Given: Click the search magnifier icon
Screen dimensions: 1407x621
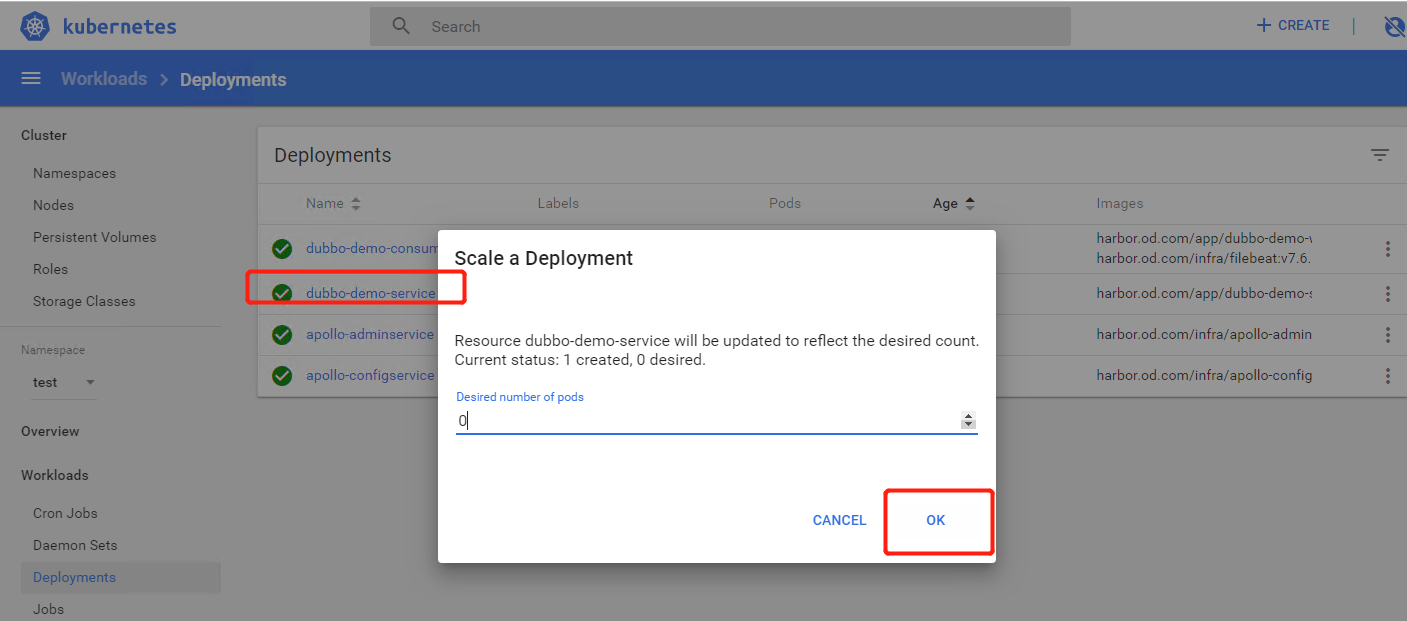Looking at the screenshot, I should 401,27.
